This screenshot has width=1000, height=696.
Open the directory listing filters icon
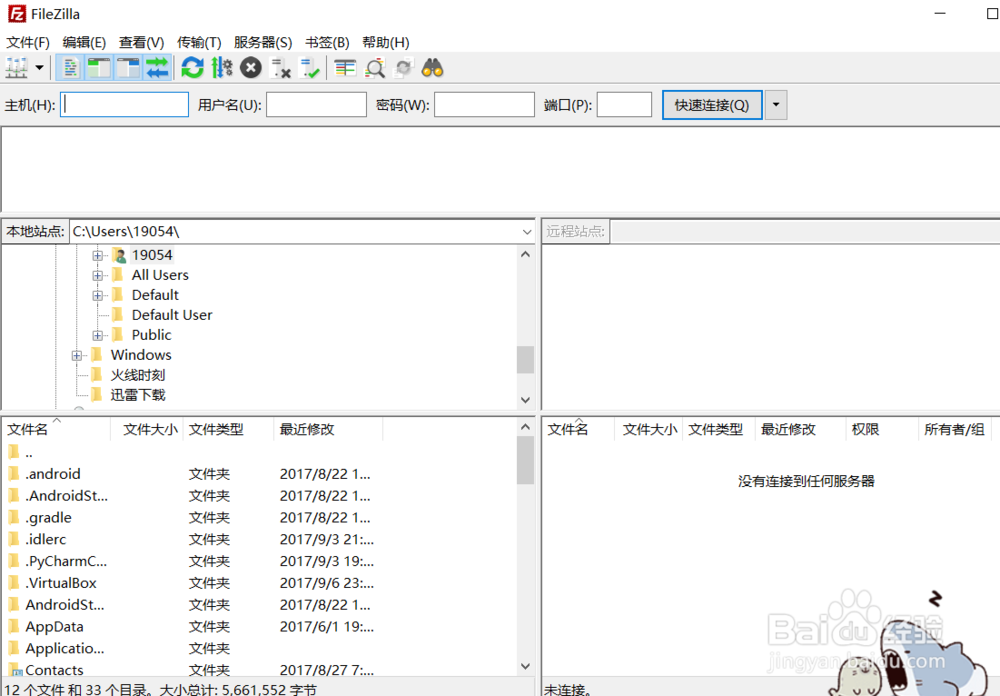(x=345, y=68)
